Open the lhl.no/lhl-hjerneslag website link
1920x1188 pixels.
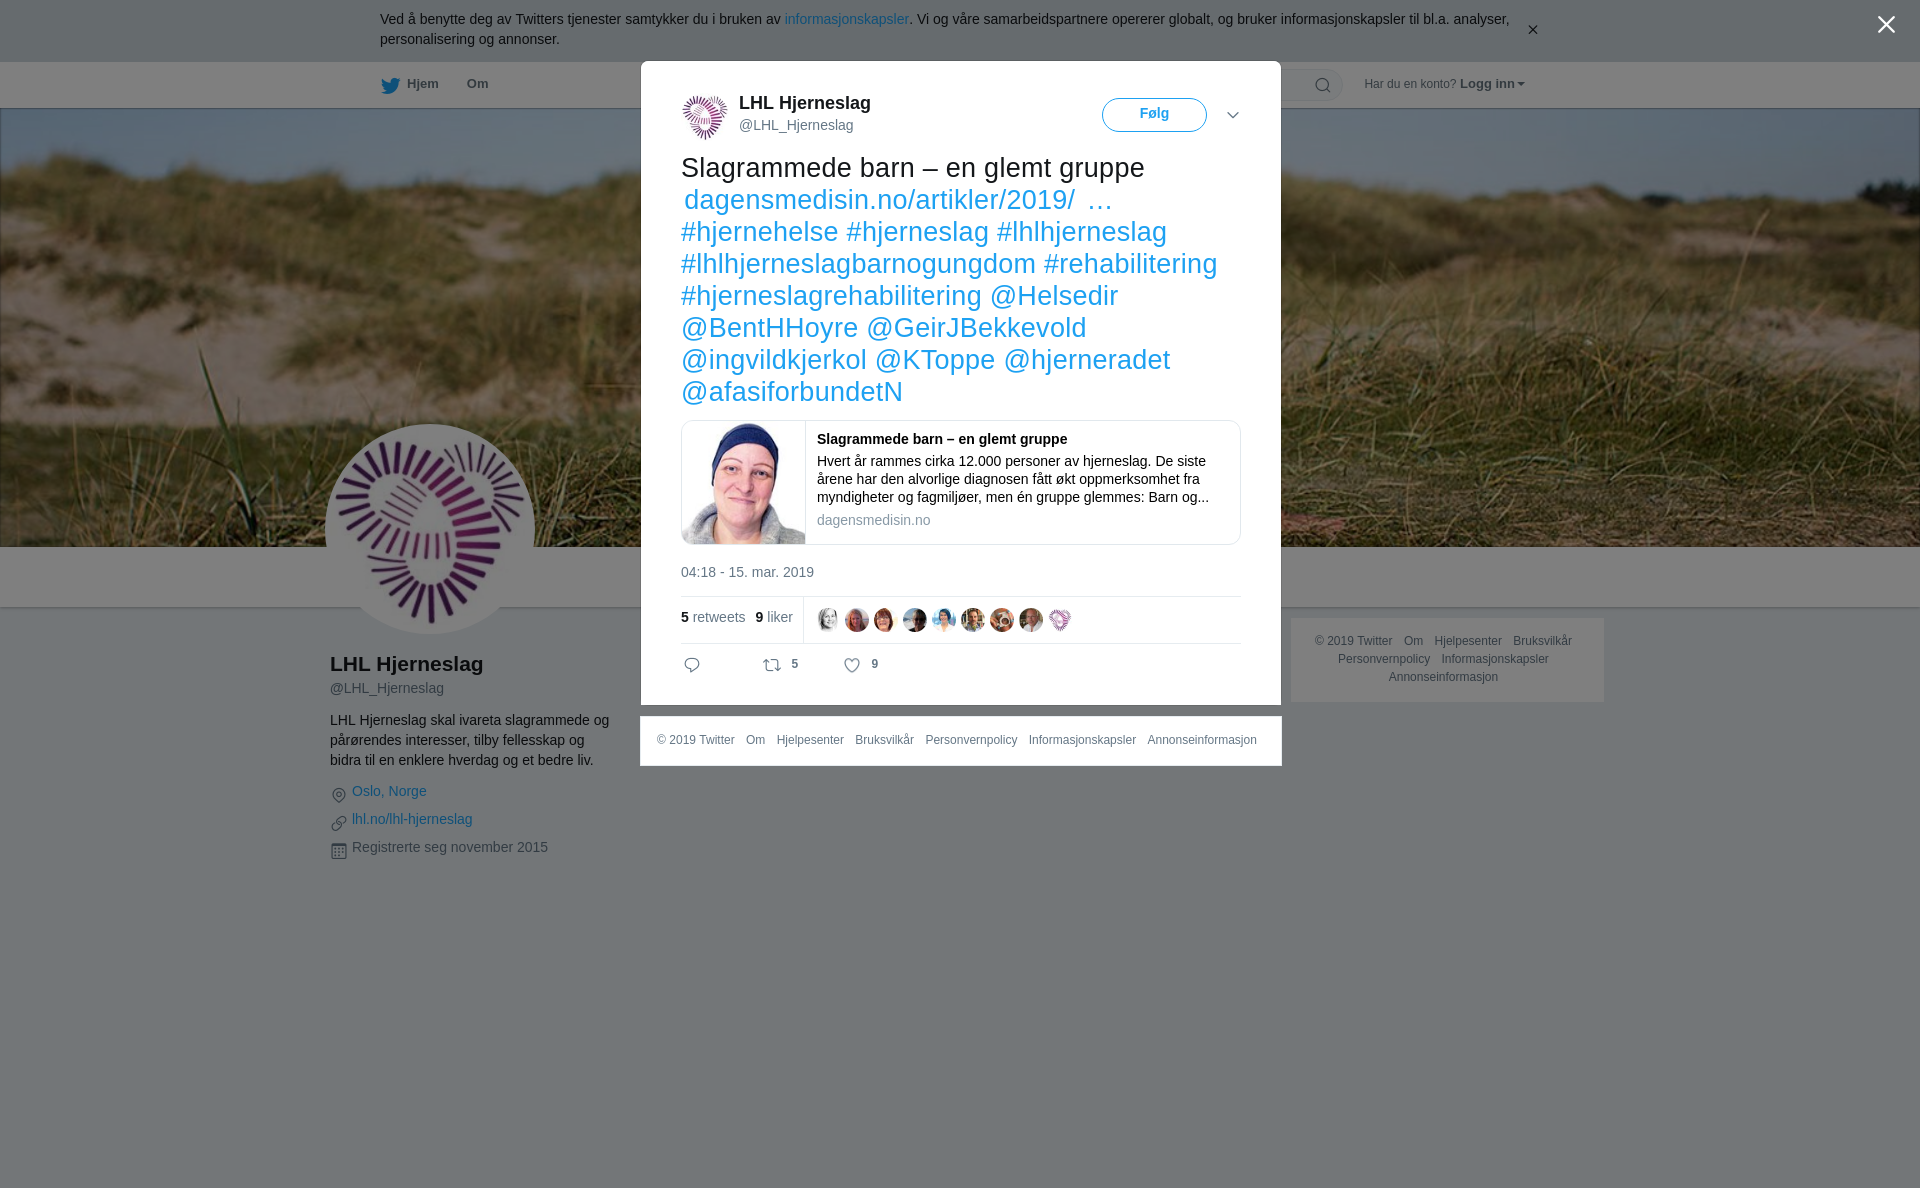pos(412,819)
